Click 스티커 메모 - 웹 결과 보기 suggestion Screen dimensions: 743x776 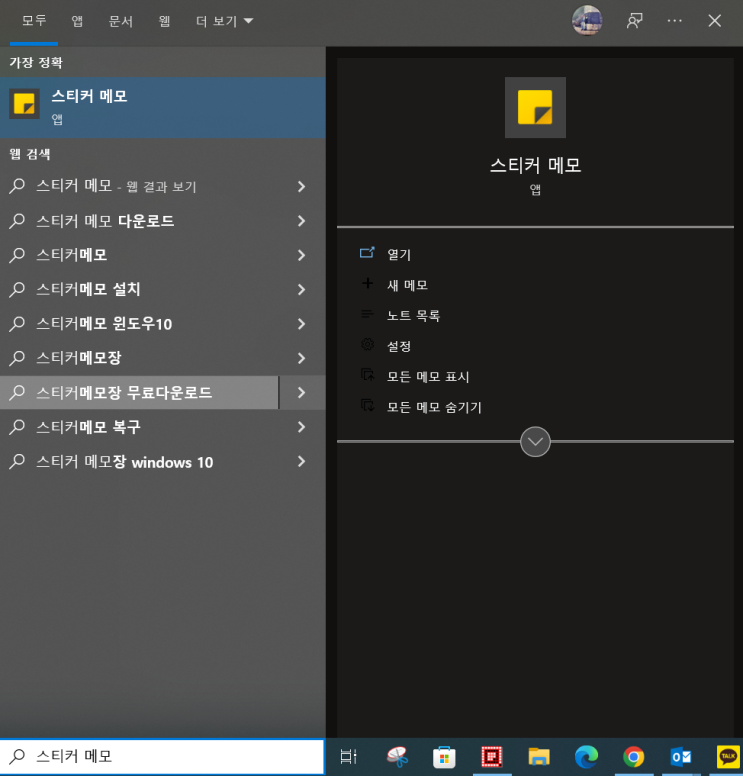[140, 187]
